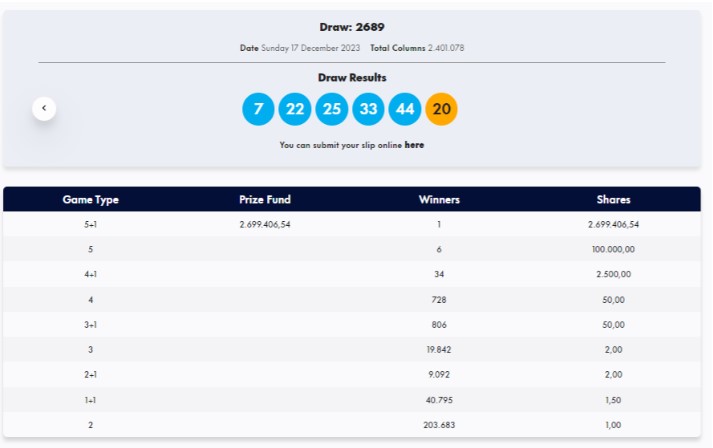Select the 4+1 game type cell
The image size is (713, 448).
(91, 275)
